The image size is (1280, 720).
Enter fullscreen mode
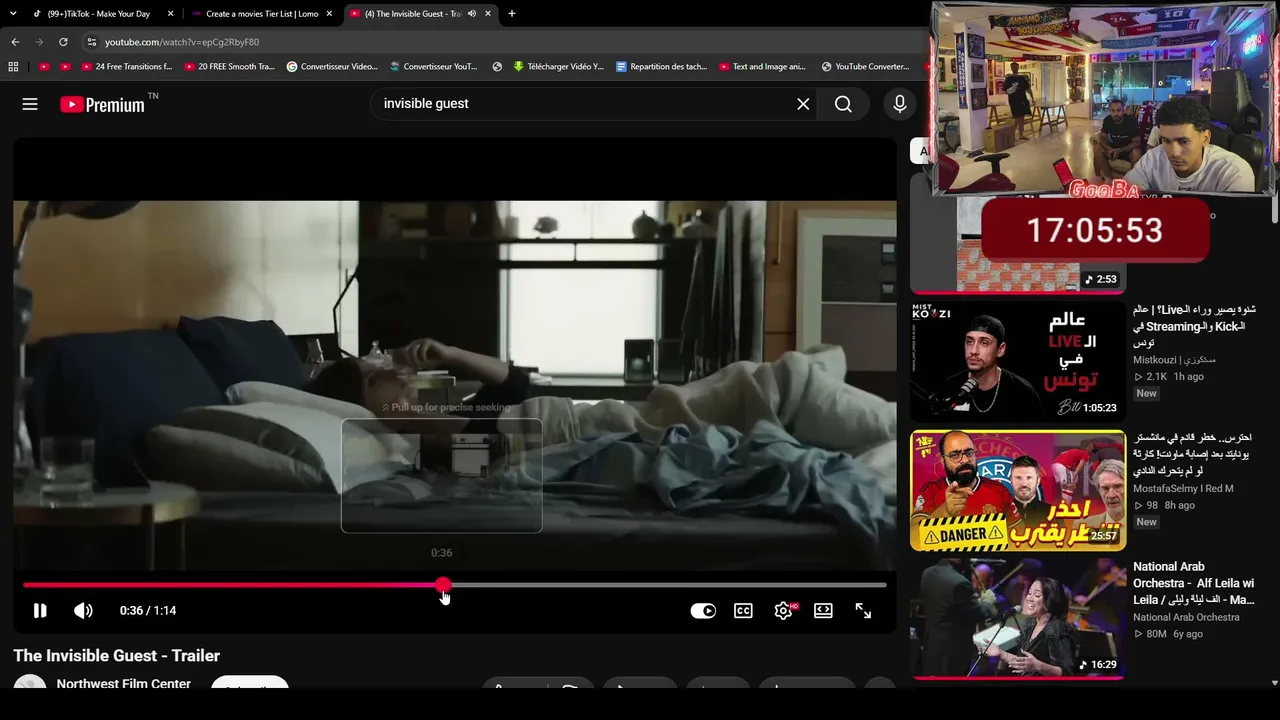[x=863, y=611]
